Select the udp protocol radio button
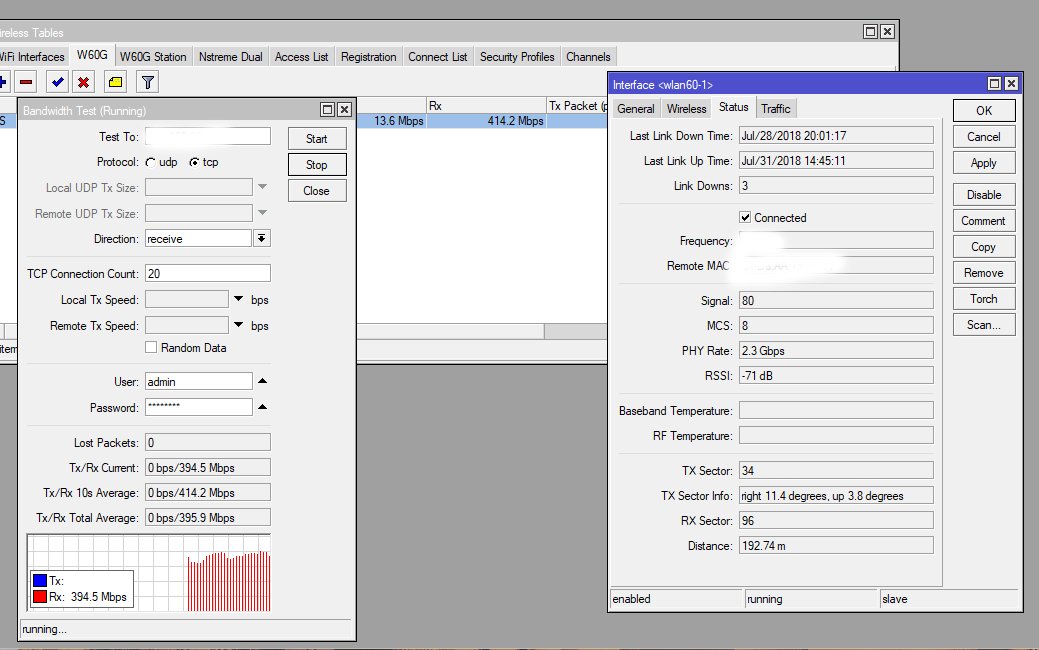 point(150,162)
